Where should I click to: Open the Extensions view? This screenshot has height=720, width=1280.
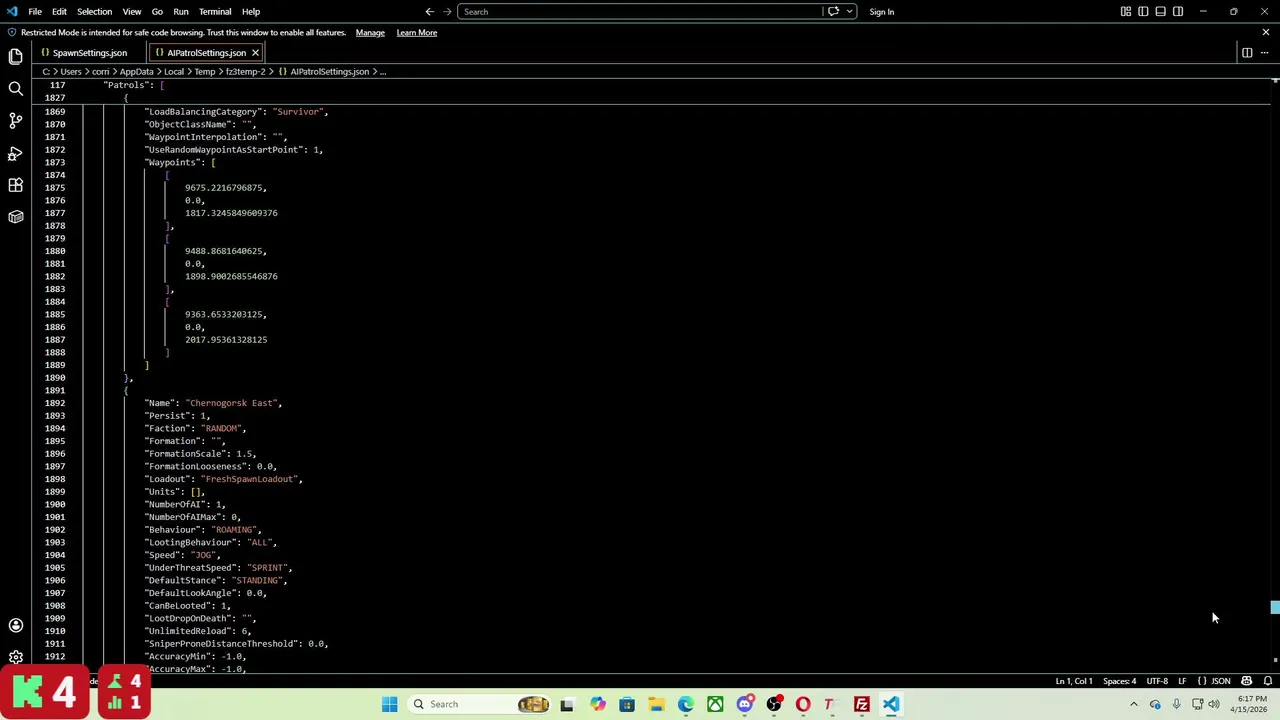(x=15, y=185)
